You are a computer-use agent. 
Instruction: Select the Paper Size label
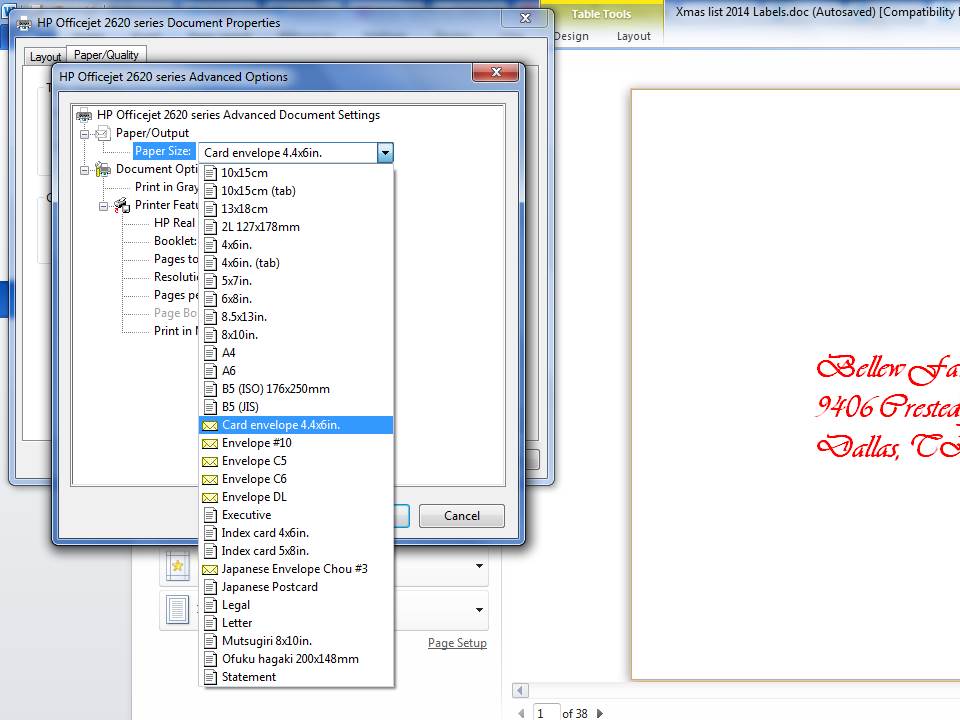tap(163, 151)
